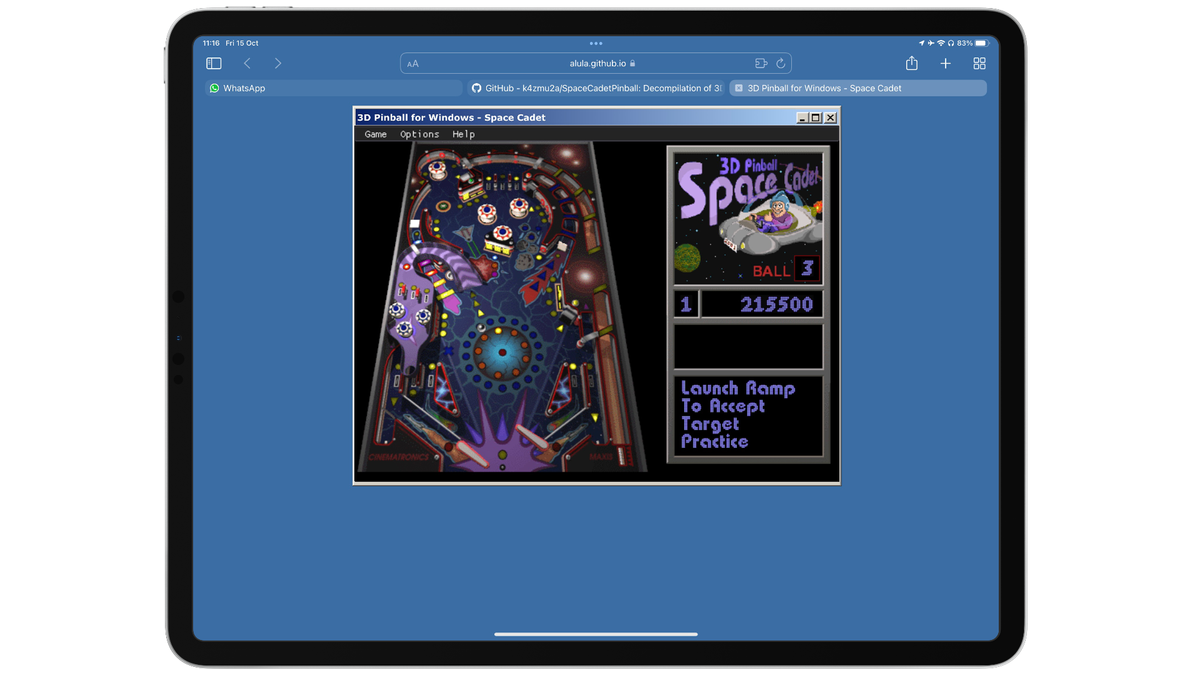Open the Game menu
This screenshot has height=675, width=1200.
(375, 133)
